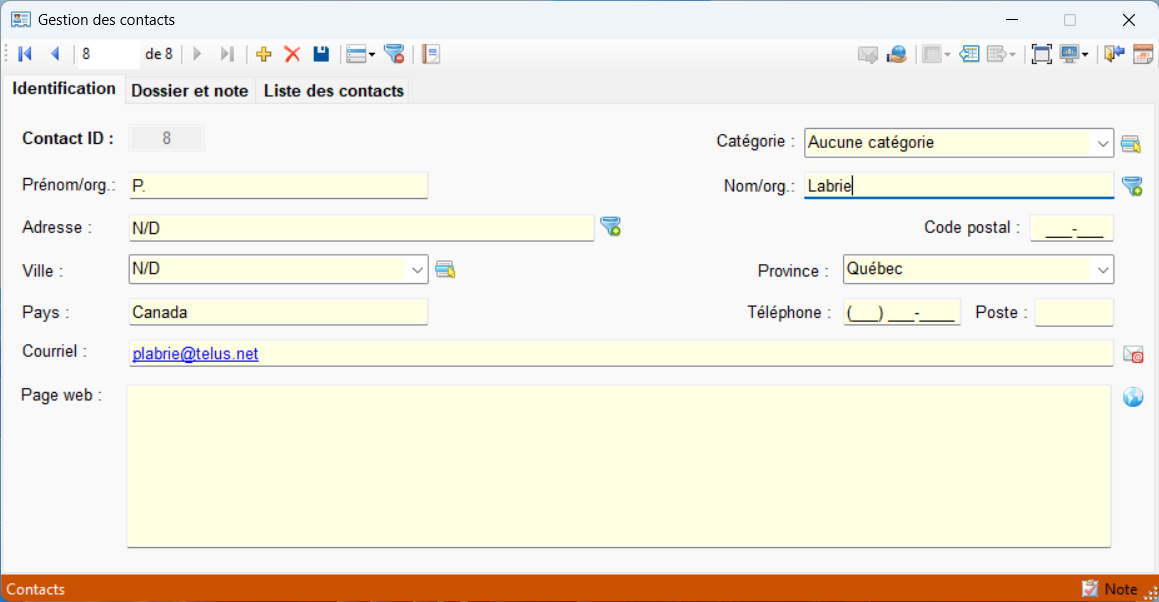
Task: Click the Note button in the status bar
Action: (x=1110, y=589)
